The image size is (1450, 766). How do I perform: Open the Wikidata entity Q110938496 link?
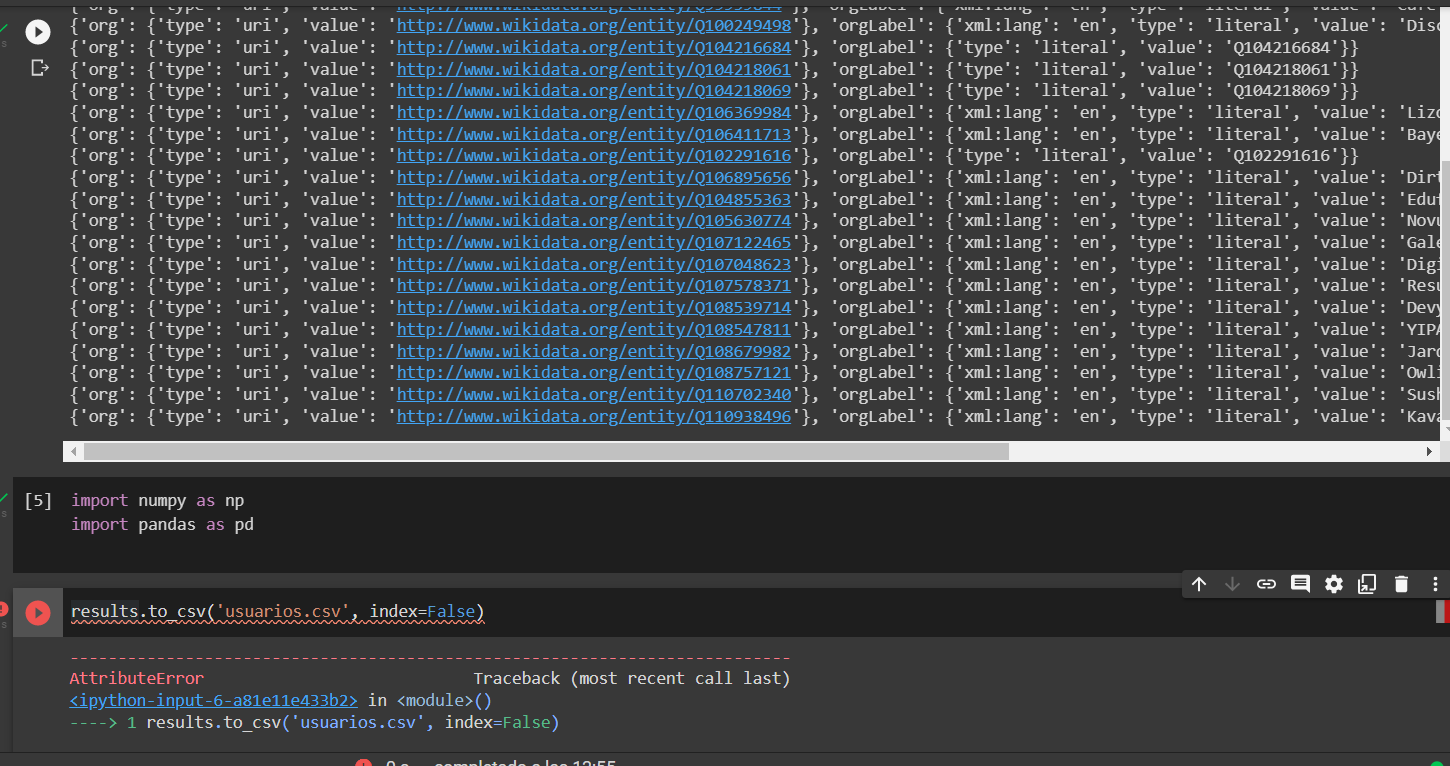pyautogui.click(x=594, y=416)
